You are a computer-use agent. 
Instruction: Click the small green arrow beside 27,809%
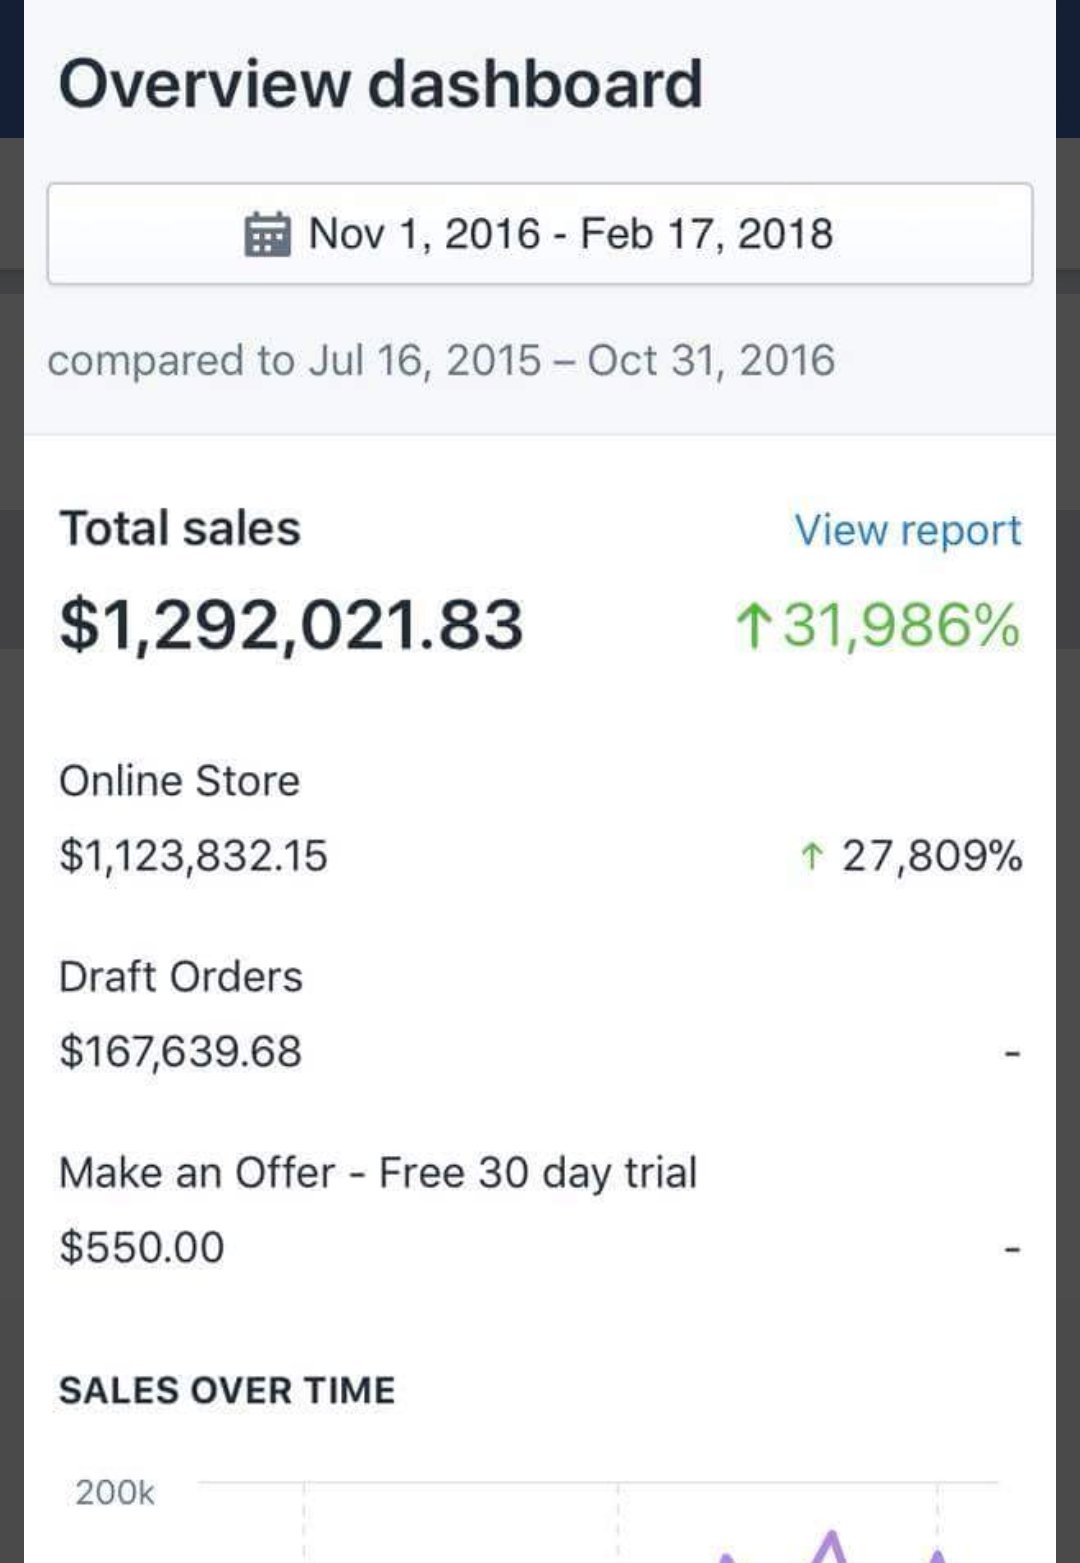tap(811, 856)
